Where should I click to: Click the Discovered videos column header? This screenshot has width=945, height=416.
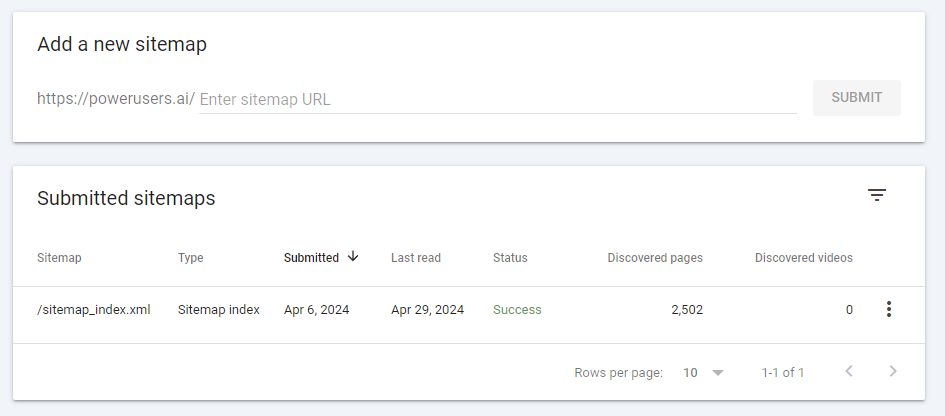(x=804, y=258)
